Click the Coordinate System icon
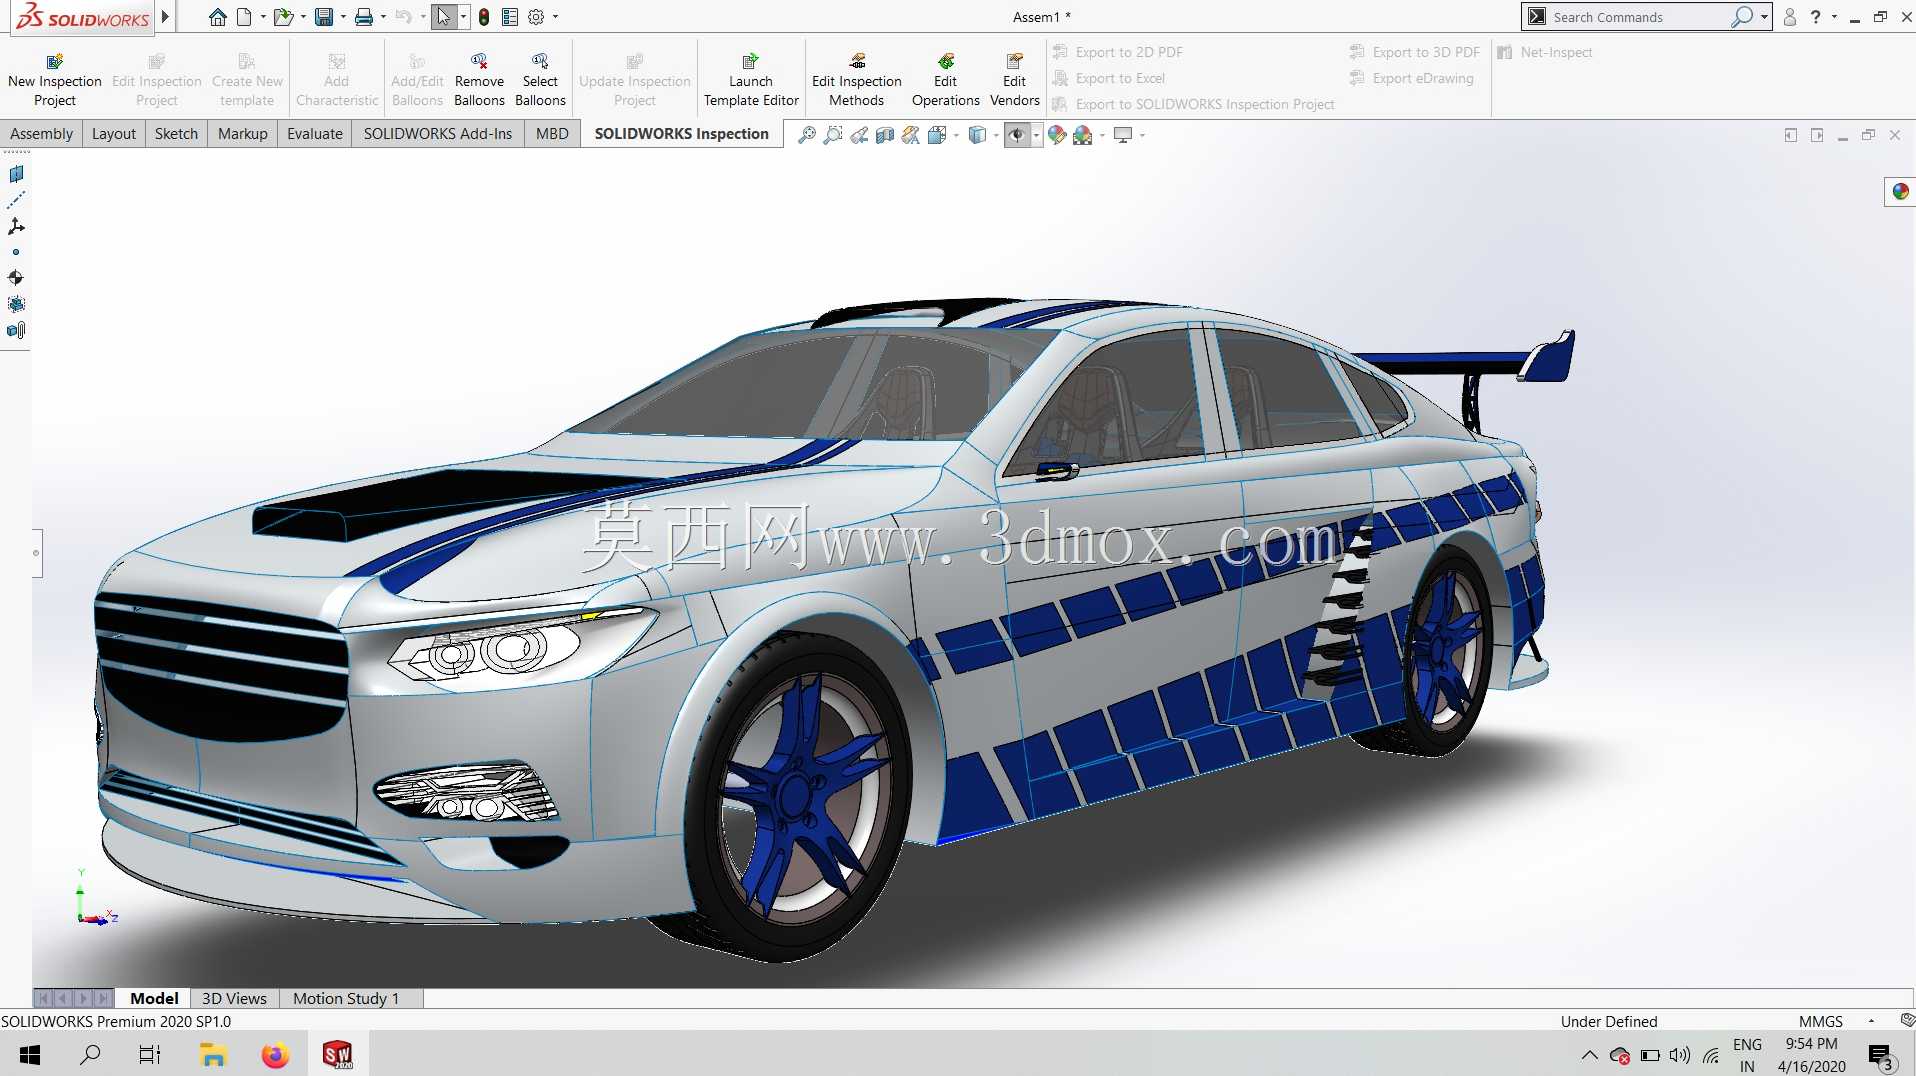Screen dimensions: 1916x1076 click(x=16, y=226)
